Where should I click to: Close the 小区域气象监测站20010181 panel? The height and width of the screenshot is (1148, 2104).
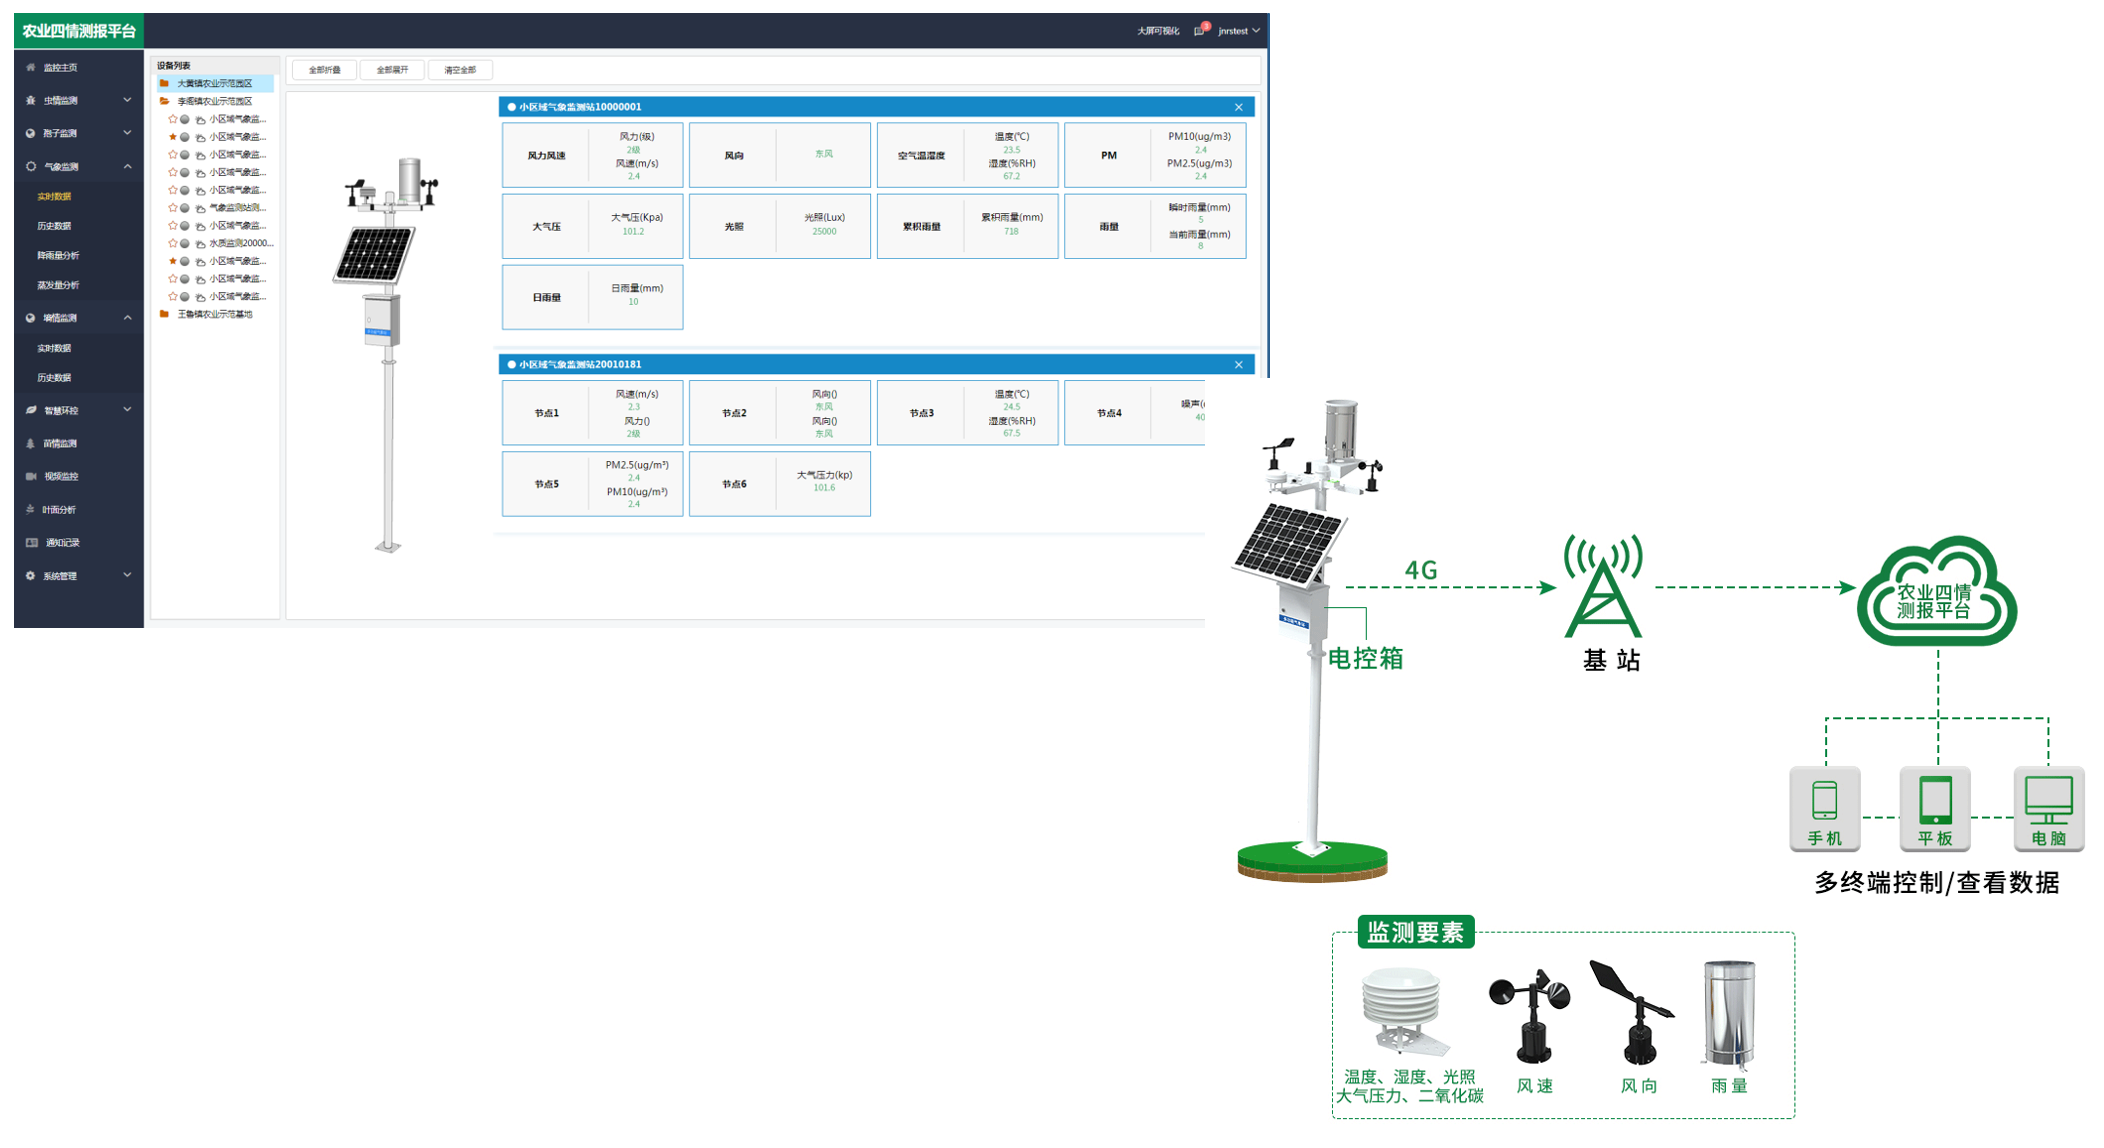(1239, 365)
